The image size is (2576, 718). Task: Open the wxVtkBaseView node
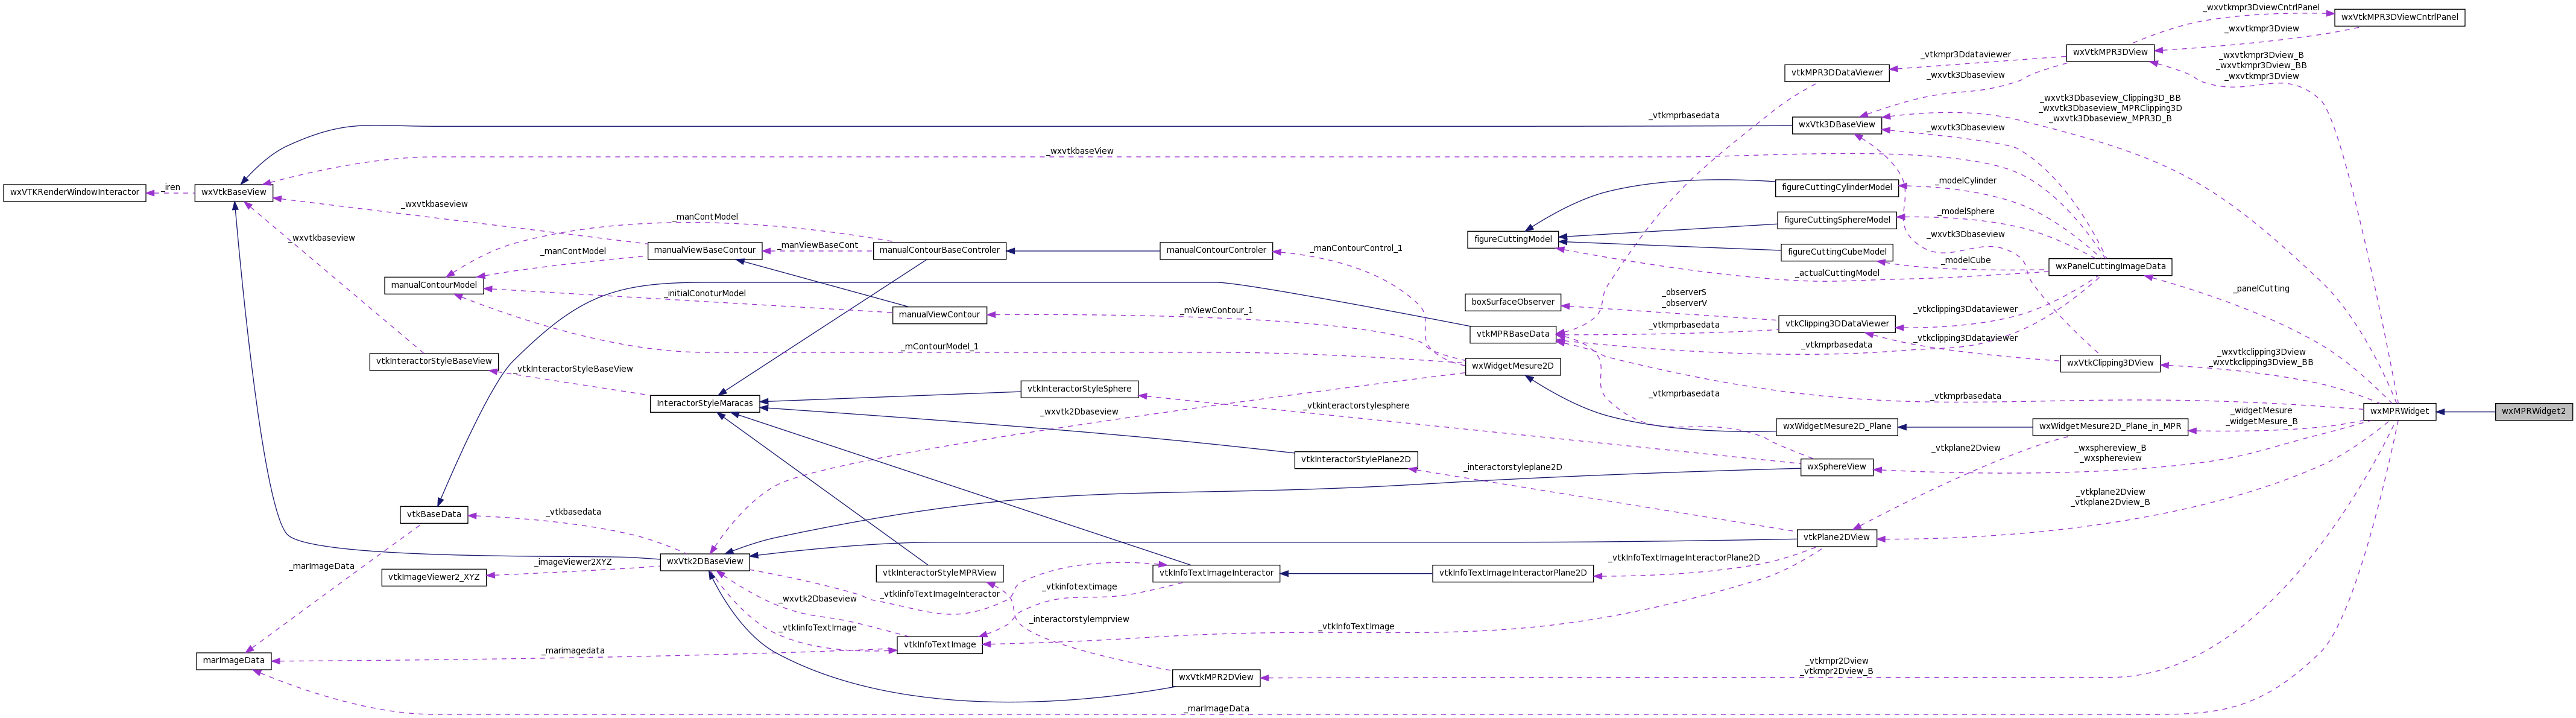(x=233, y=192)
